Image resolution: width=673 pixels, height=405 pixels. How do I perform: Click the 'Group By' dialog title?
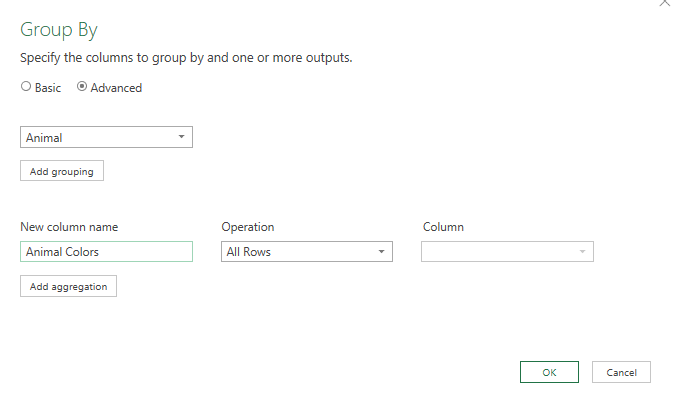[x=59, y=30]
